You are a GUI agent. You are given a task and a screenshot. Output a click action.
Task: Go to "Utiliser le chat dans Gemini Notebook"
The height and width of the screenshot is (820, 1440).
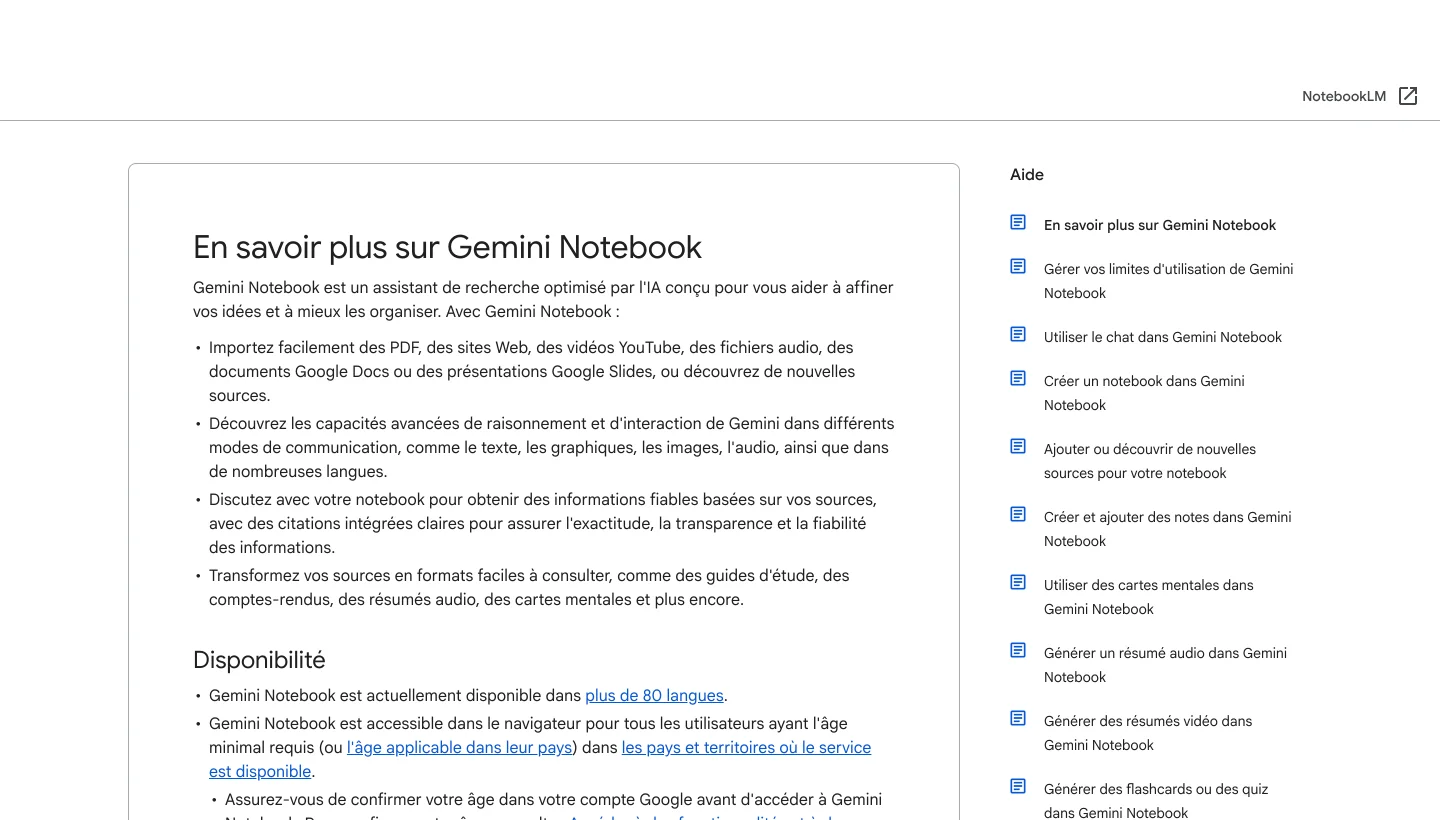[1163, 337]
